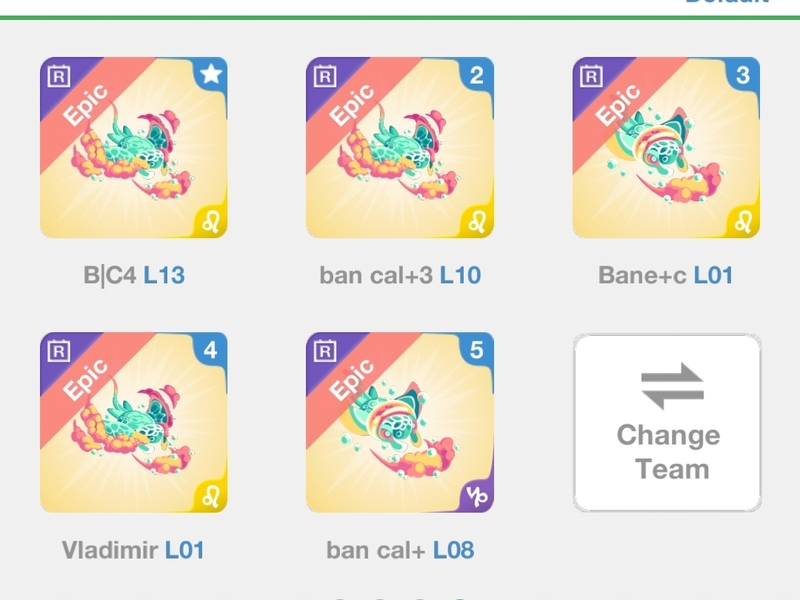The height and width of the screenshot is (600, 800).
Task: Select the ban cal+3 dragon card
Action: (400, 147)
